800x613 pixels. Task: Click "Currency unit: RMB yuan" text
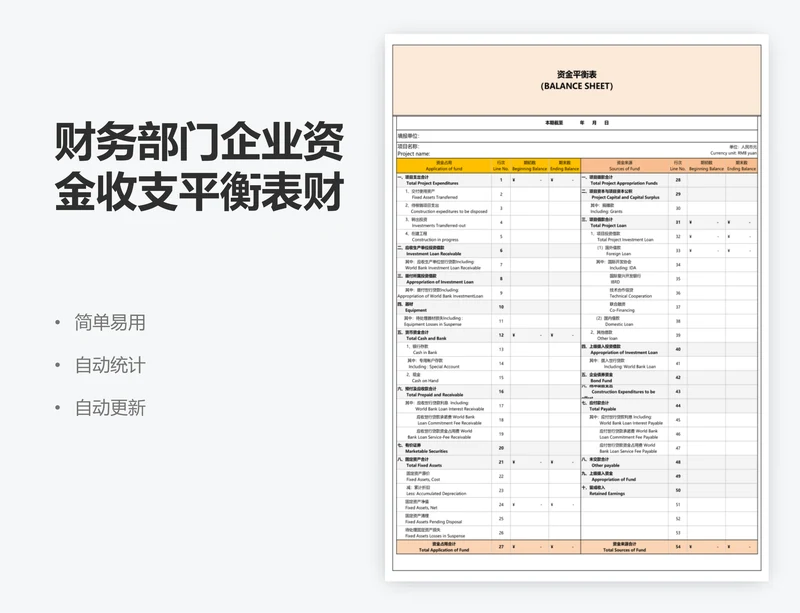733,153
